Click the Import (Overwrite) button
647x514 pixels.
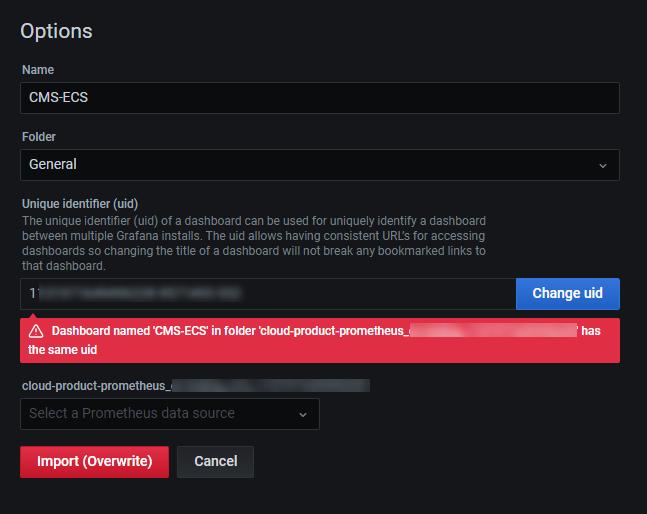[94, 462]
